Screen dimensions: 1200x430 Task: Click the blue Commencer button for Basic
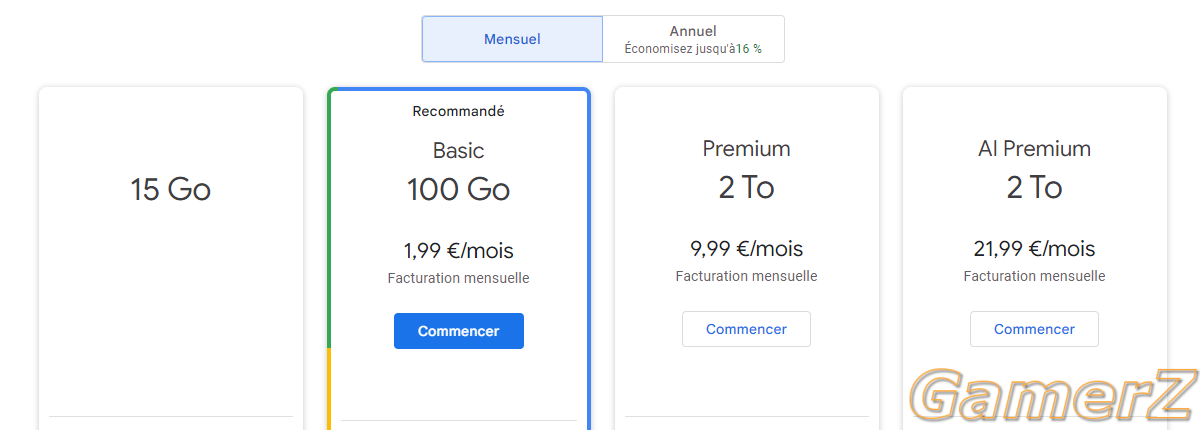click(459, 331)
